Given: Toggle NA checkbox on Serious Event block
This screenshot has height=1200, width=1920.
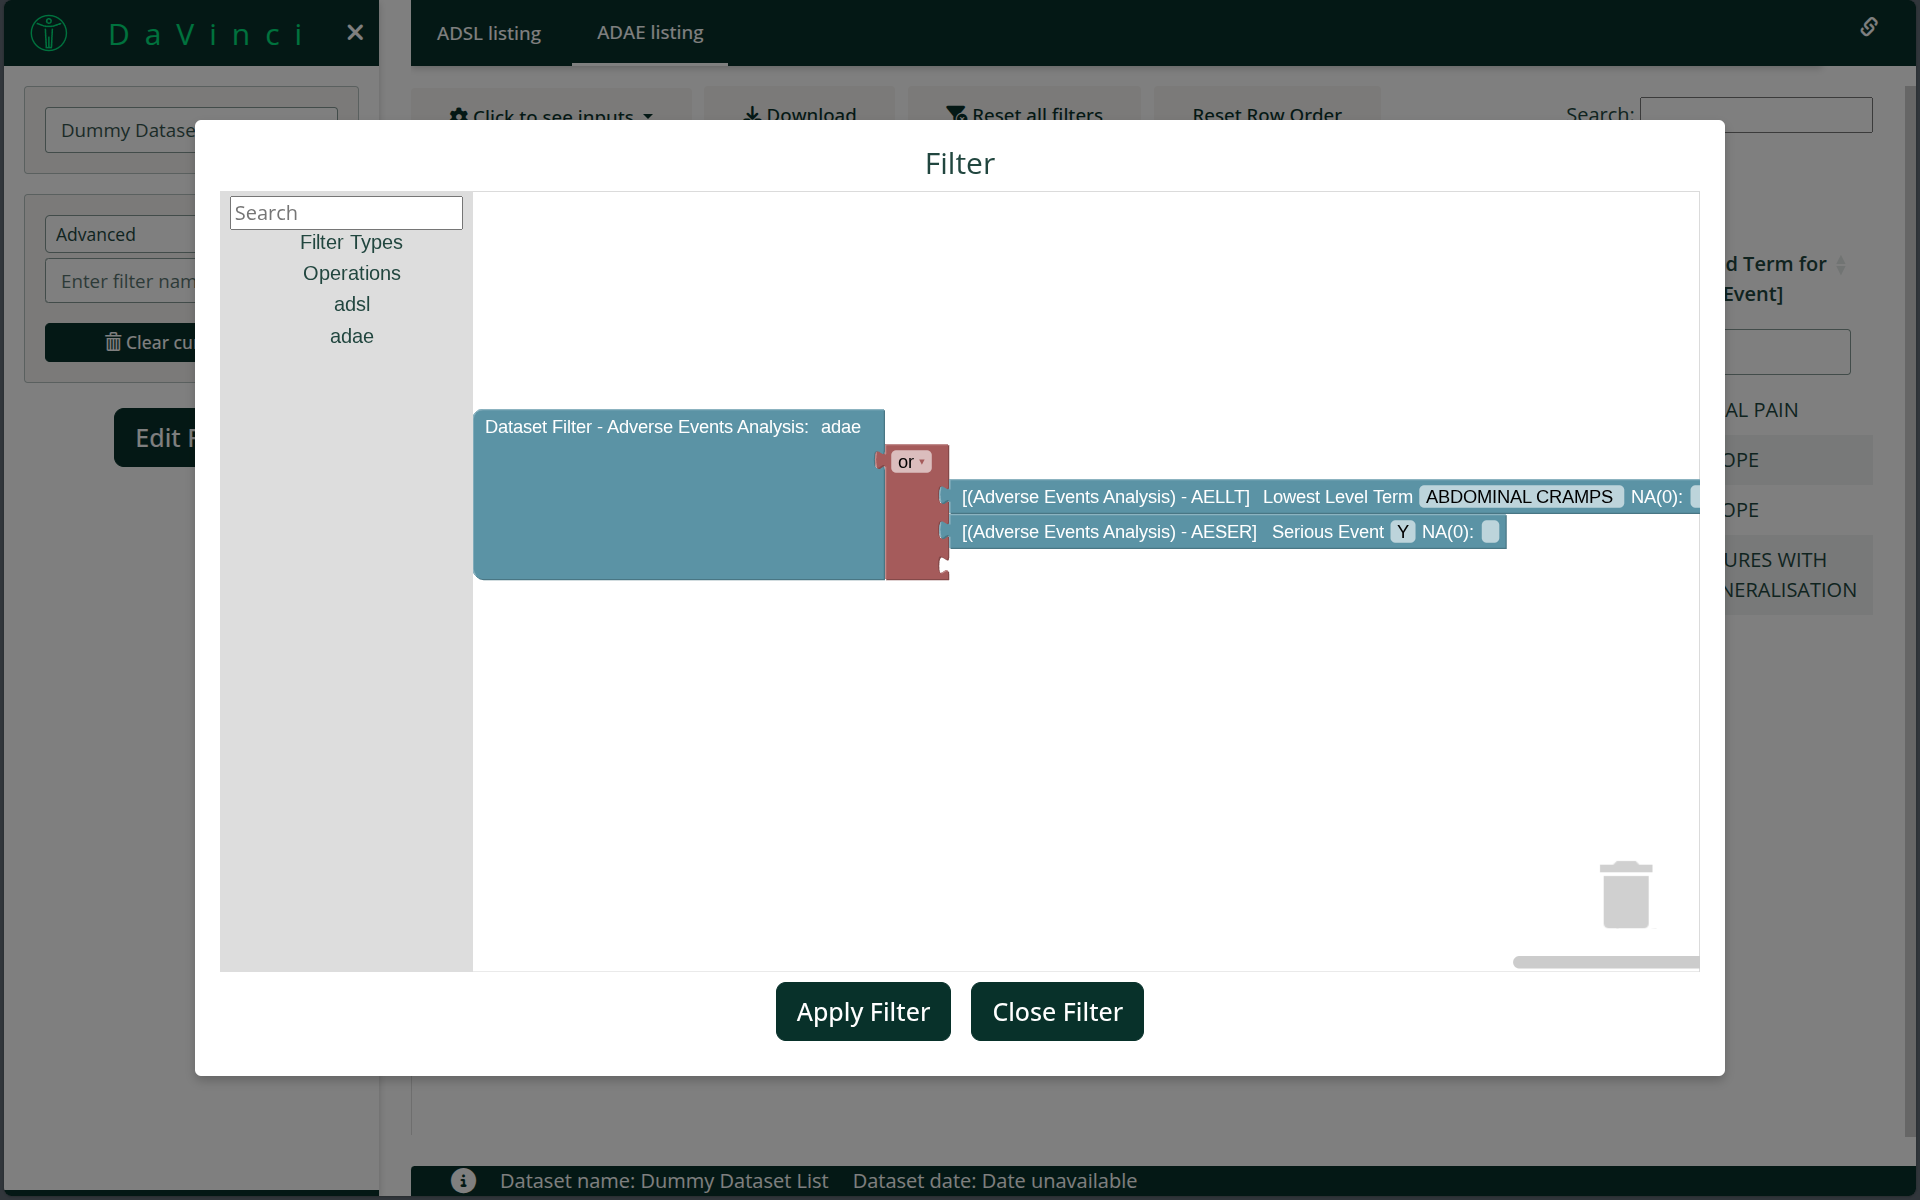Looking at the screenshot, I should [x=1490, y=532].
